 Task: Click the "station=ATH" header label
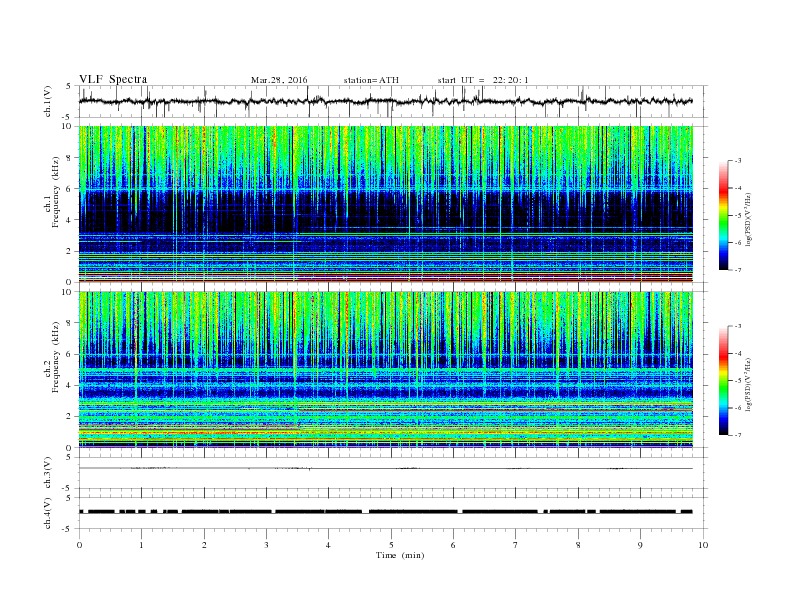click(371, 80)
